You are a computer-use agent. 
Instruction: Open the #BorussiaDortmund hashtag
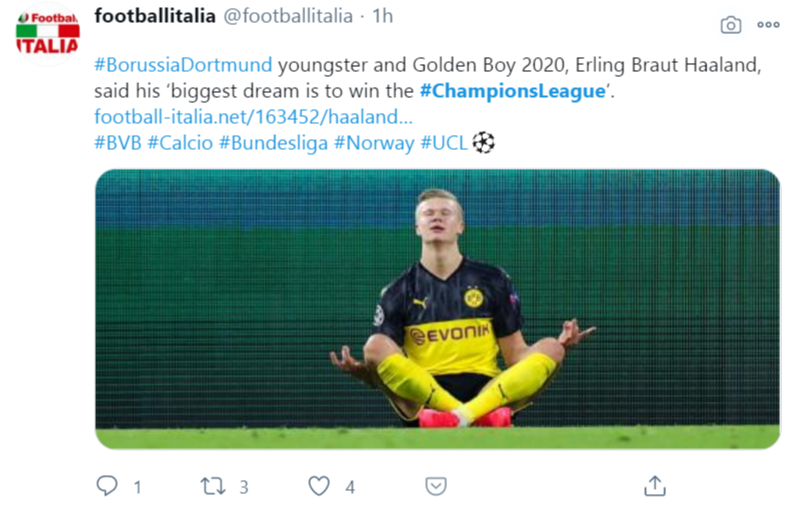tap(183, 66)
